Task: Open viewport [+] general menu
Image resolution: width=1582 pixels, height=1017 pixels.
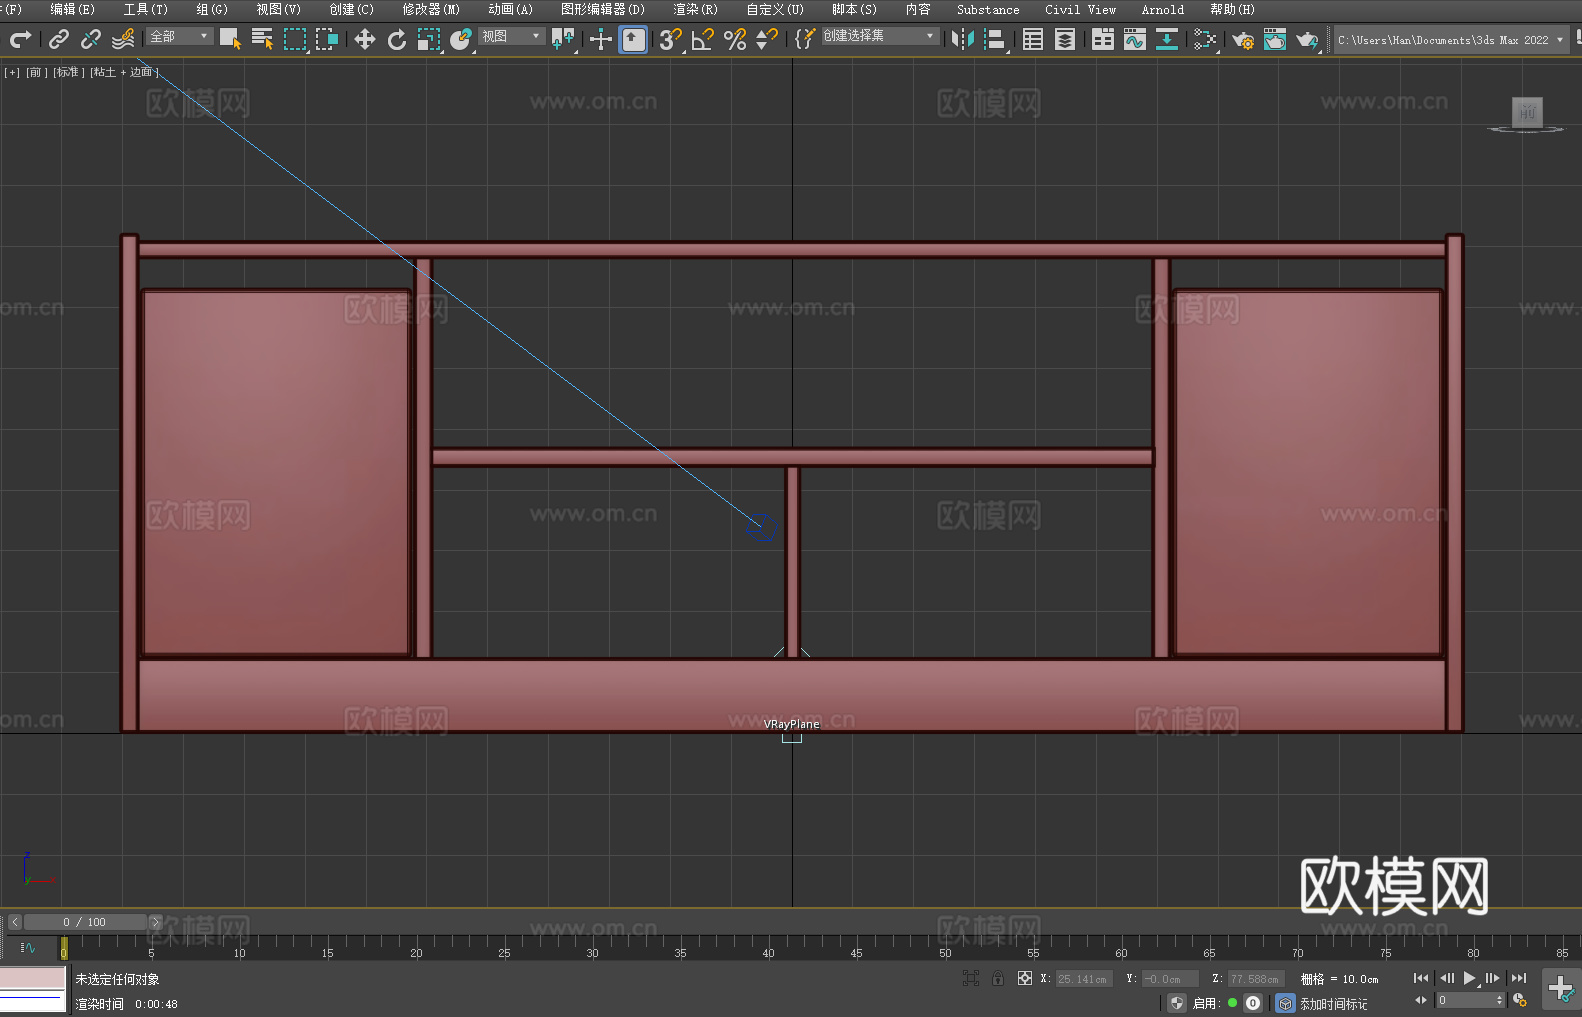Action: click(x=12, y=72)
